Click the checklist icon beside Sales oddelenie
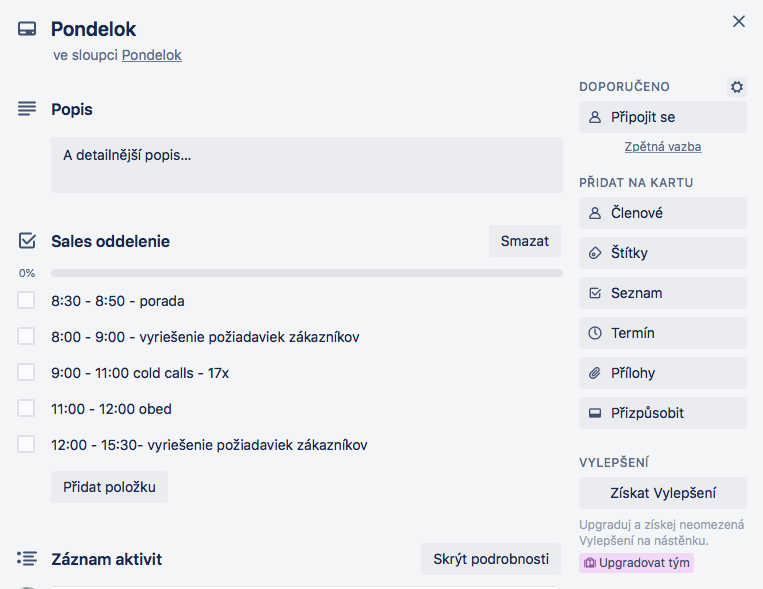The width and height of the screenshot is (763, 589). pos(27,240)
